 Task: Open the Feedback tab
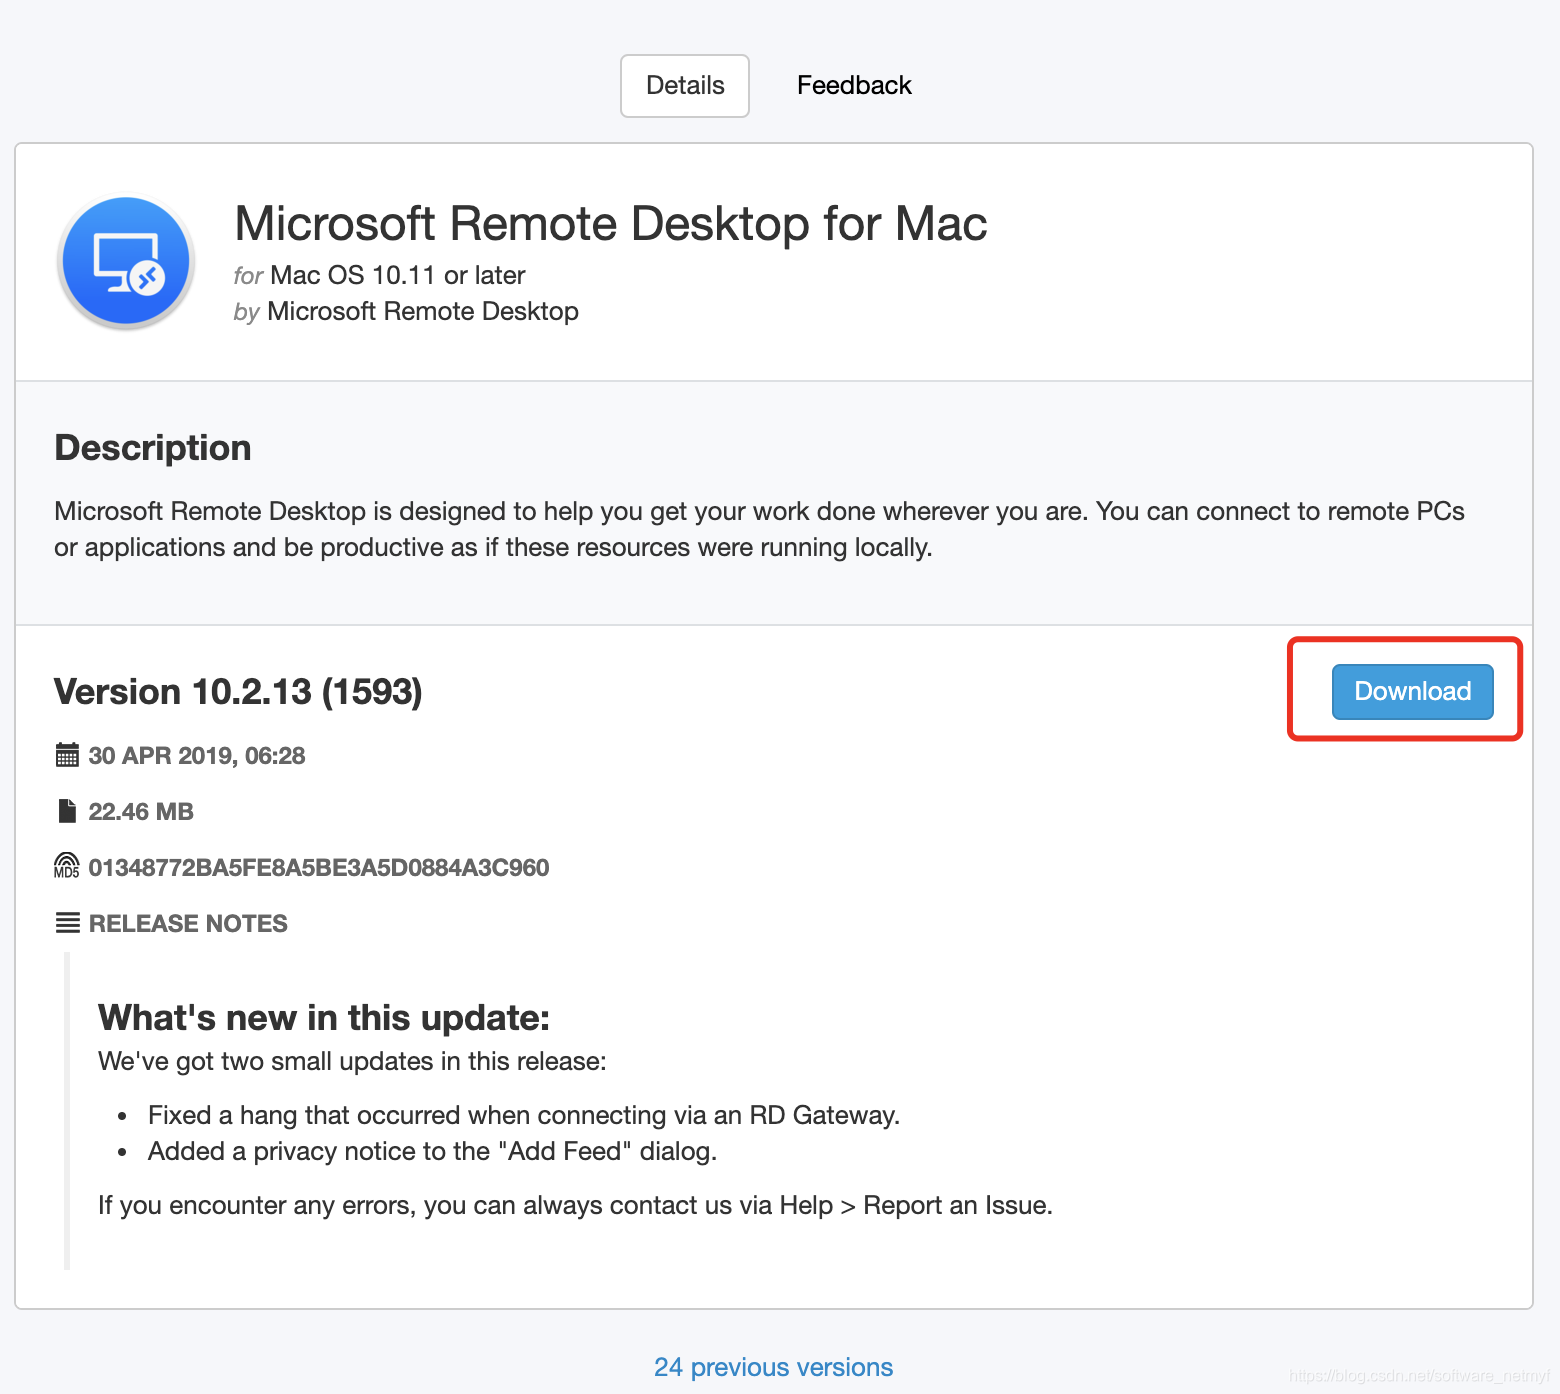[854, 86]
